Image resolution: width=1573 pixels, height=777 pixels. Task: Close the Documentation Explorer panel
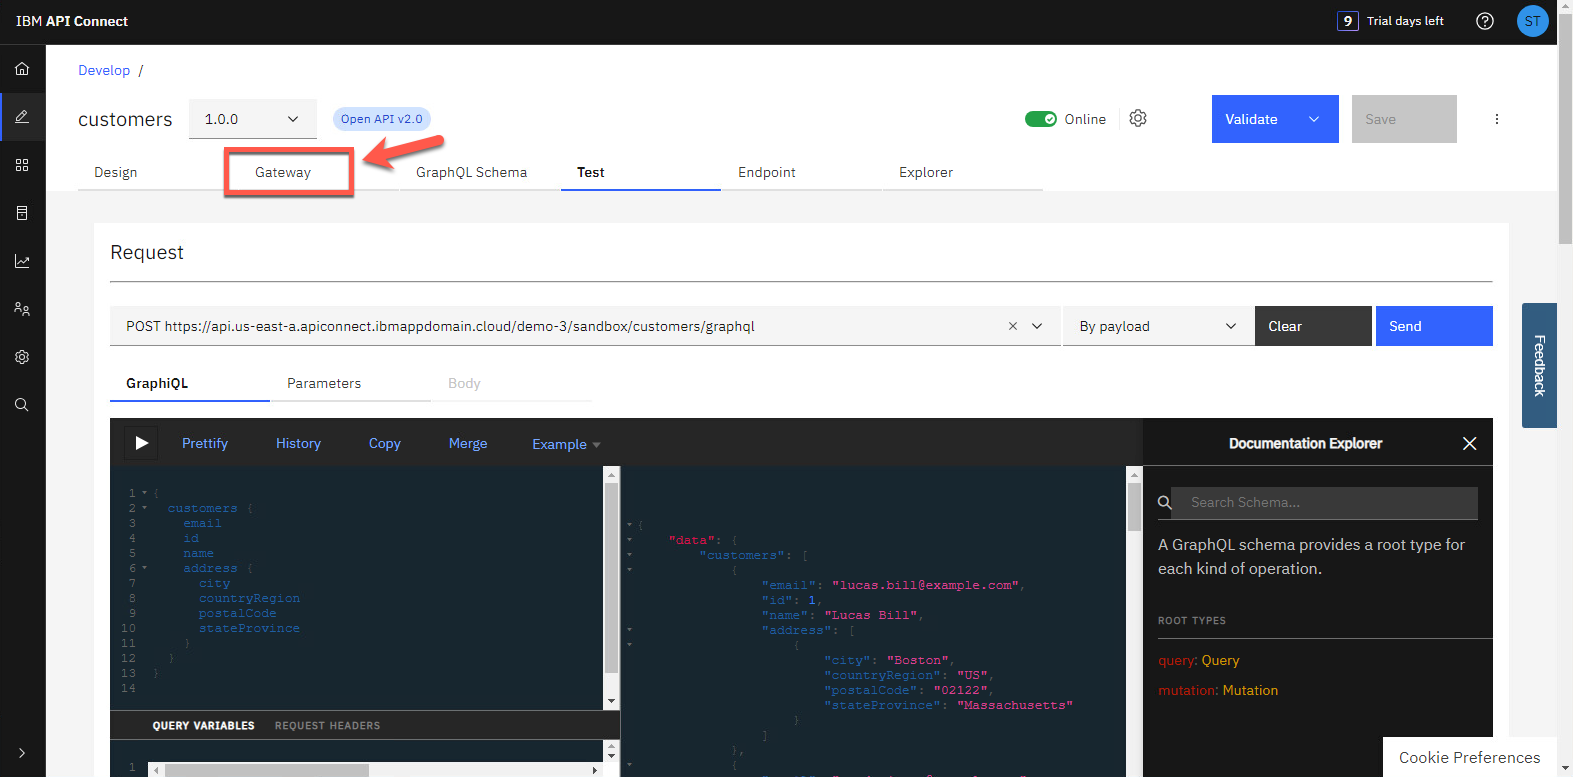click(1469, 443)
